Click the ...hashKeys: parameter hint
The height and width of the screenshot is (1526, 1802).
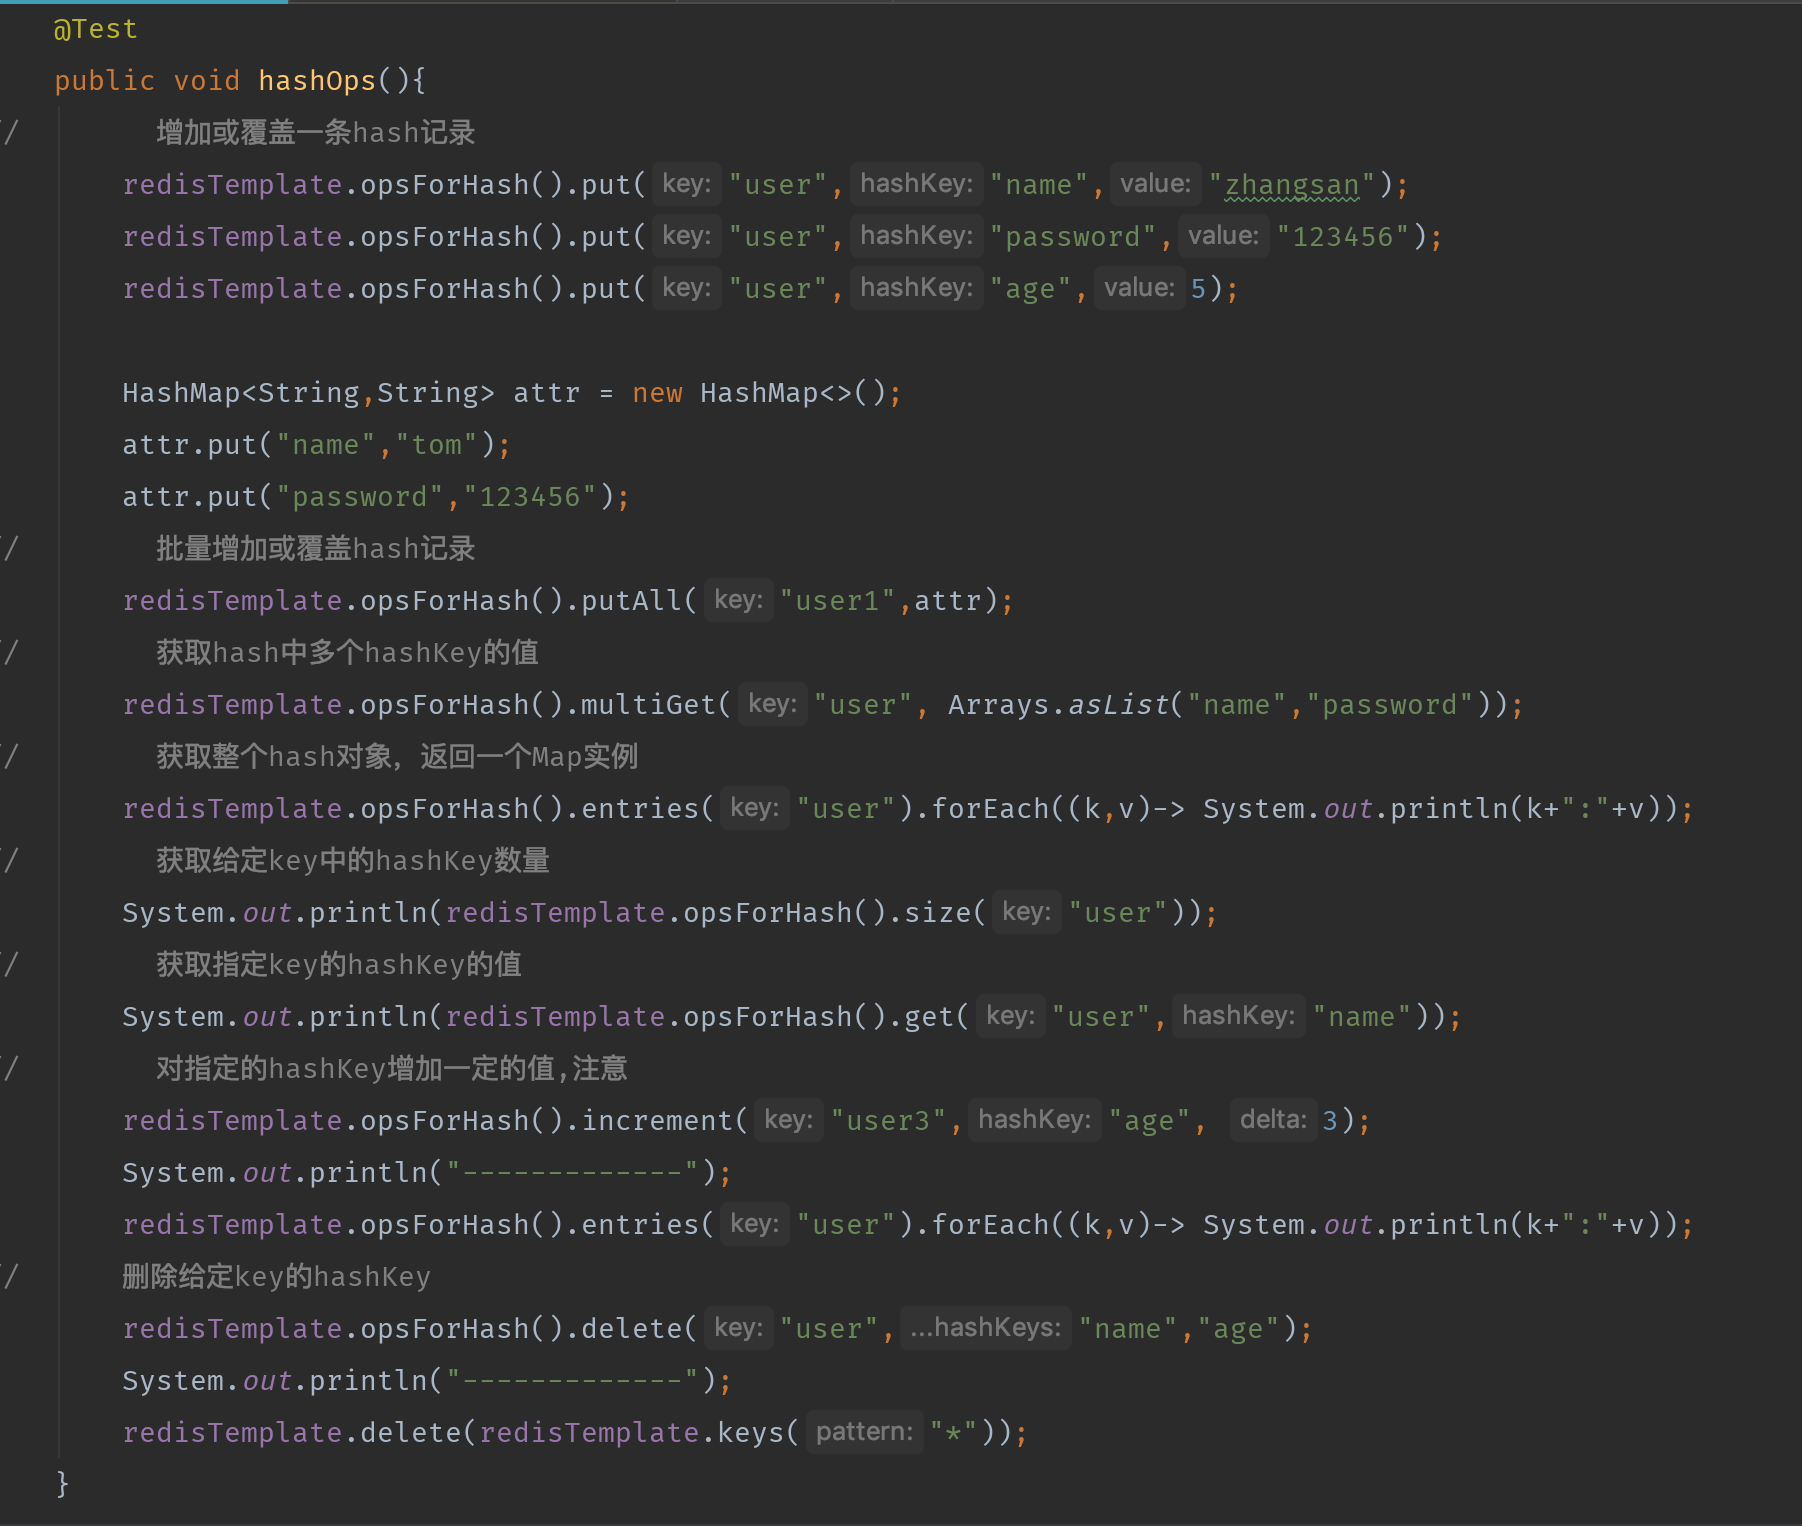985,1328
